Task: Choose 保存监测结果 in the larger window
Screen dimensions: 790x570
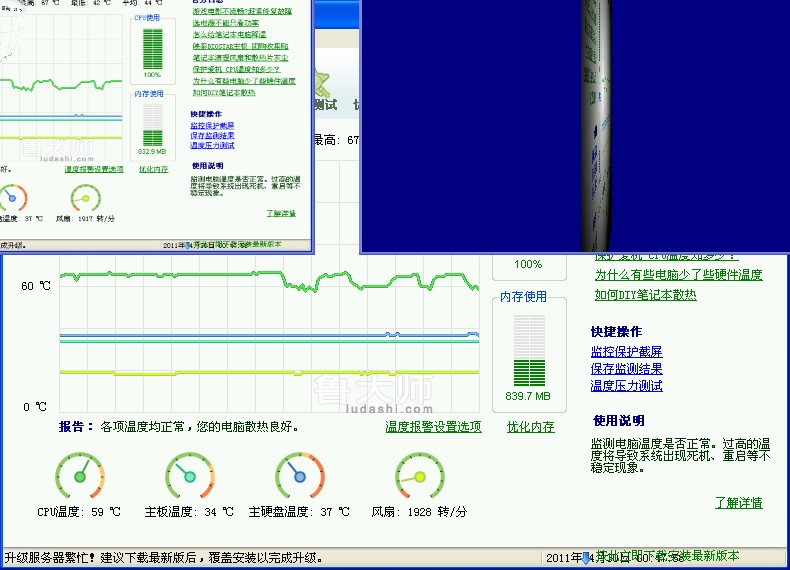Action: click(x=626, y=369)
